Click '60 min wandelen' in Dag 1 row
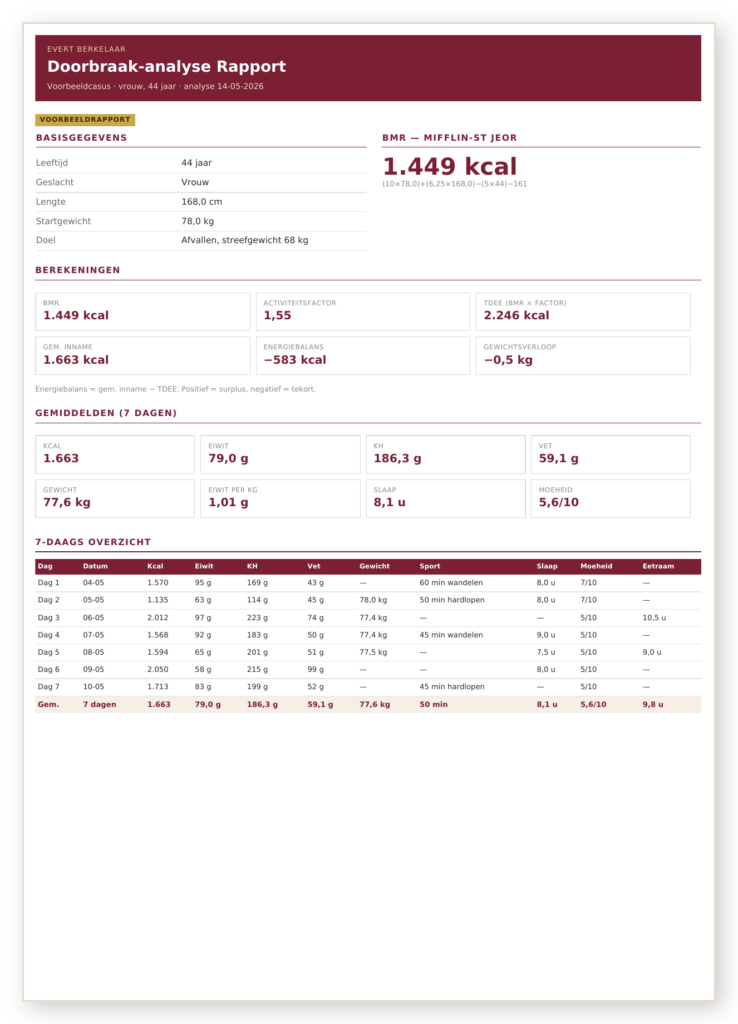738x1024 pixels. point(451,583)
